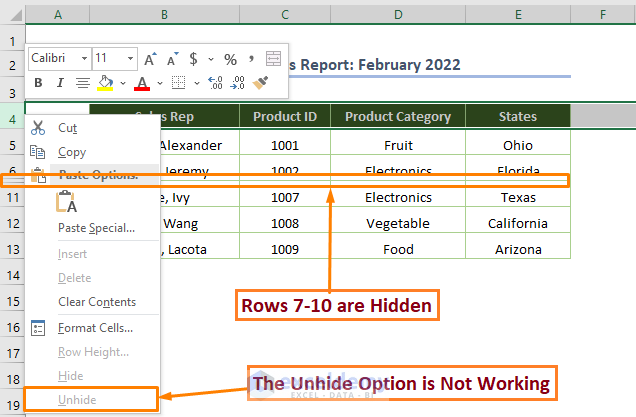The image size is (636, 417).
Task: Click Merge and Center icon
Action: tap(273, 59)
